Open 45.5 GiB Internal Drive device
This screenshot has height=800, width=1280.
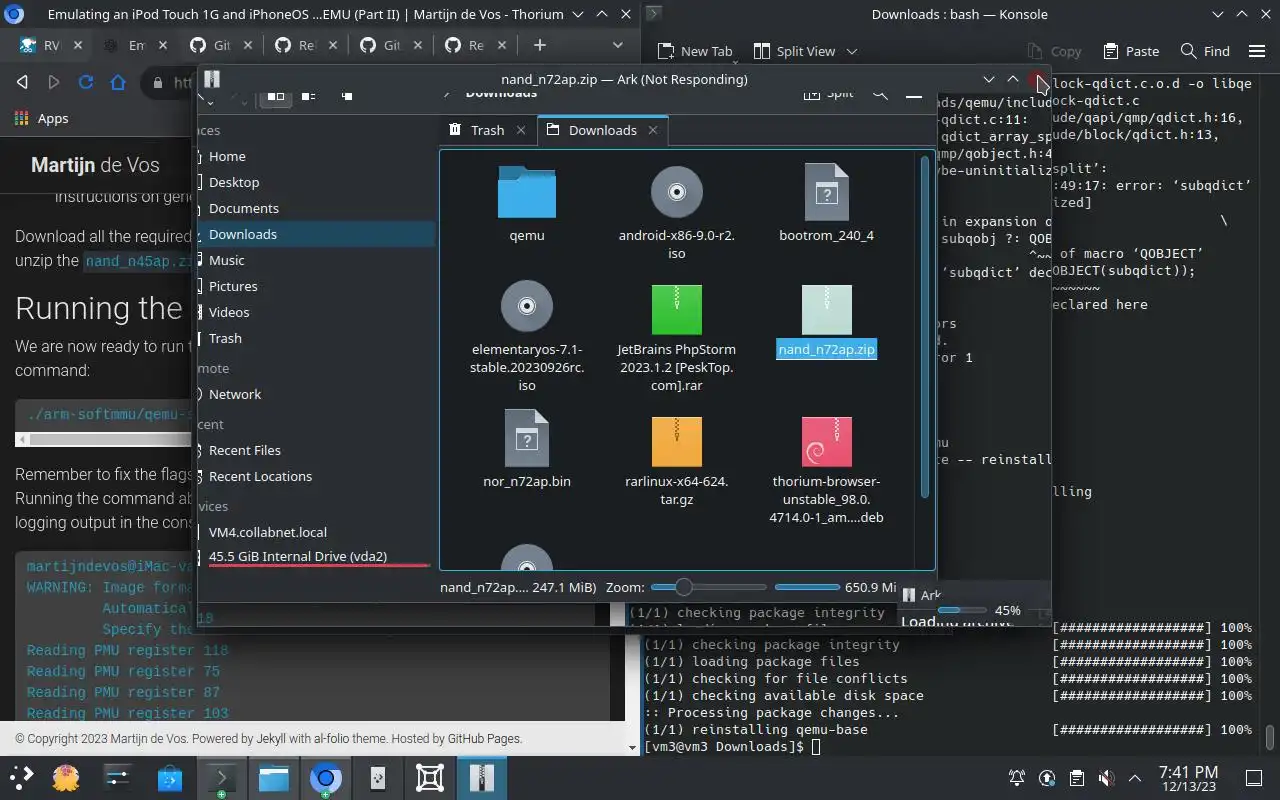coord(315,556)
